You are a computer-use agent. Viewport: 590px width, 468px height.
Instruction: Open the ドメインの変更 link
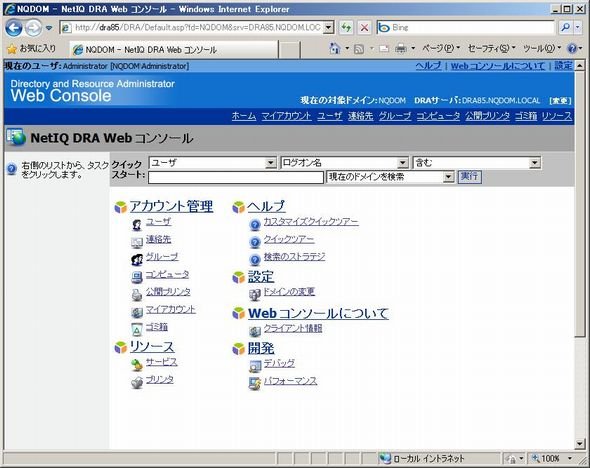coord(289,292)
